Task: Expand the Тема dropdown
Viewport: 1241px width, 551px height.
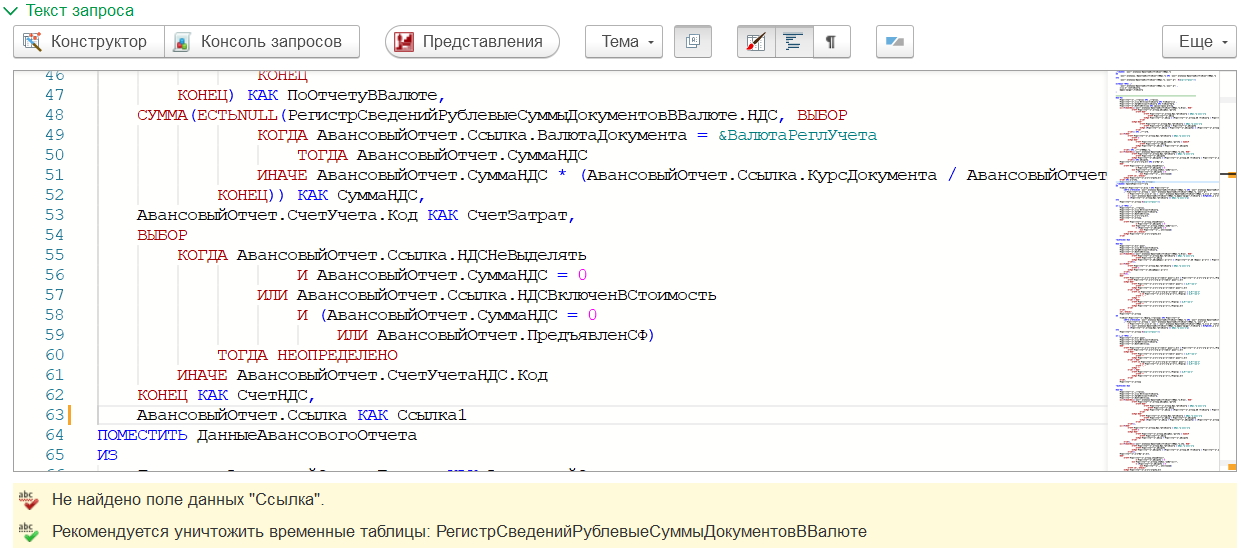Action: pos(624,42)
